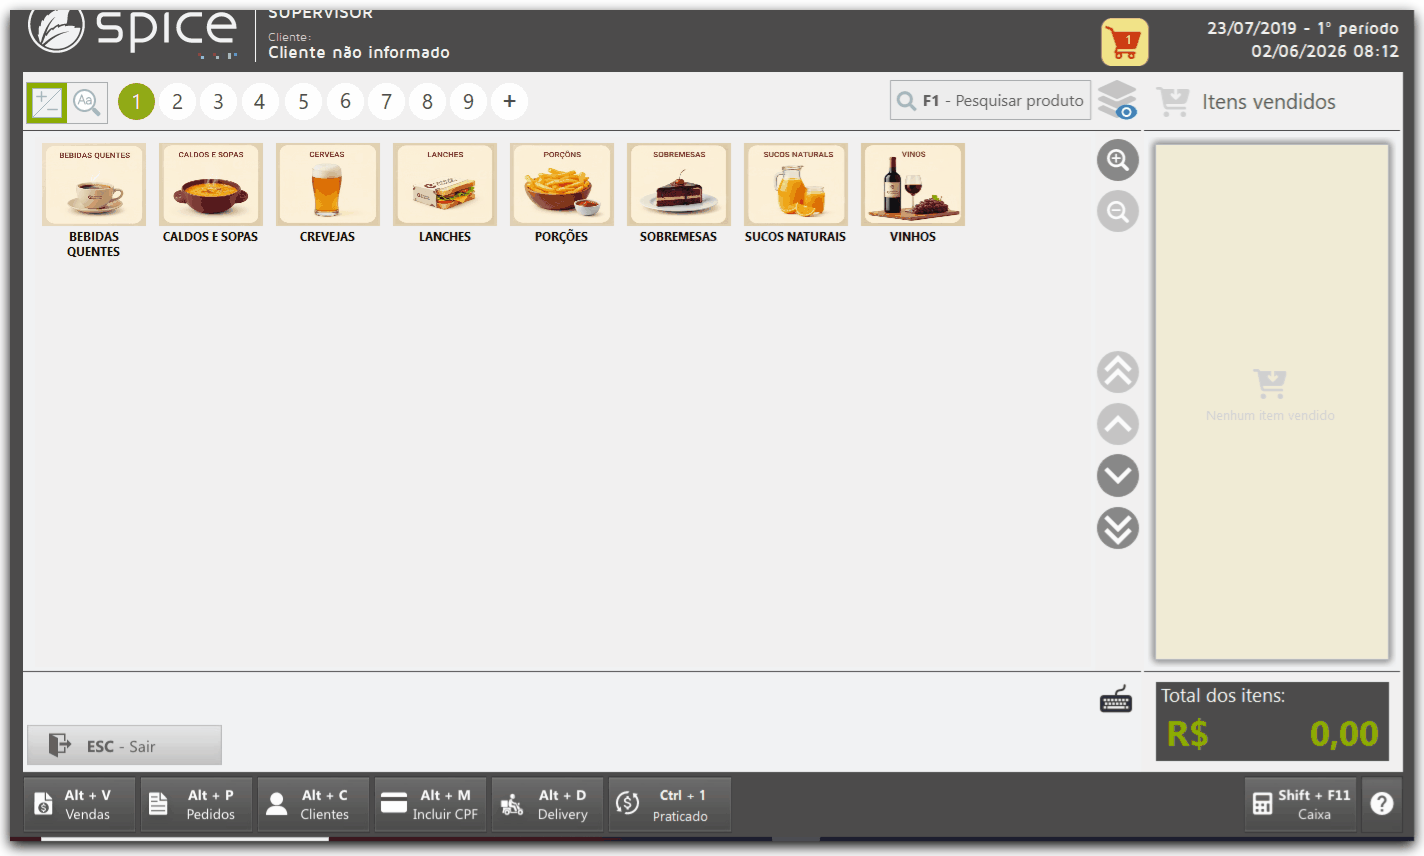Open the Vinhos category
Image resolution: width=1424 pixels, height=856 pixels.
[x=913, y=194]
